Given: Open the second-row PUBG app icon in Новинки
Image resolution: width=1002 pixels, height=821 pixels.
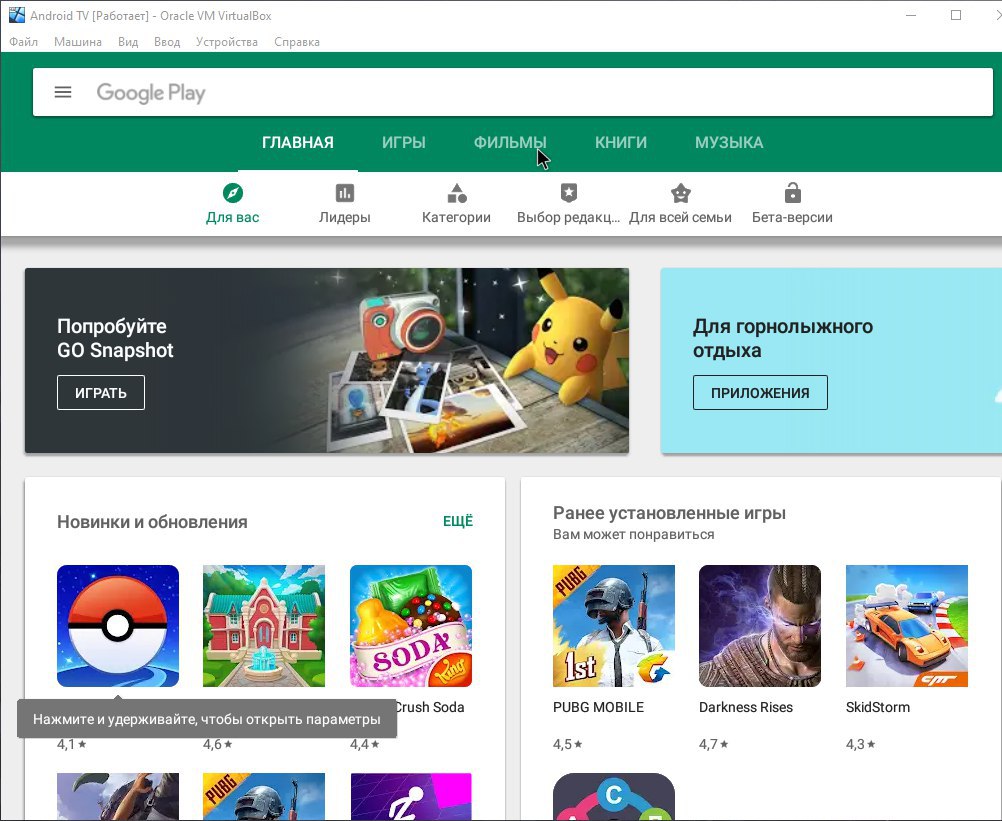Looking at the screenshot, I should pyautogui.click(x=264, y=797).
